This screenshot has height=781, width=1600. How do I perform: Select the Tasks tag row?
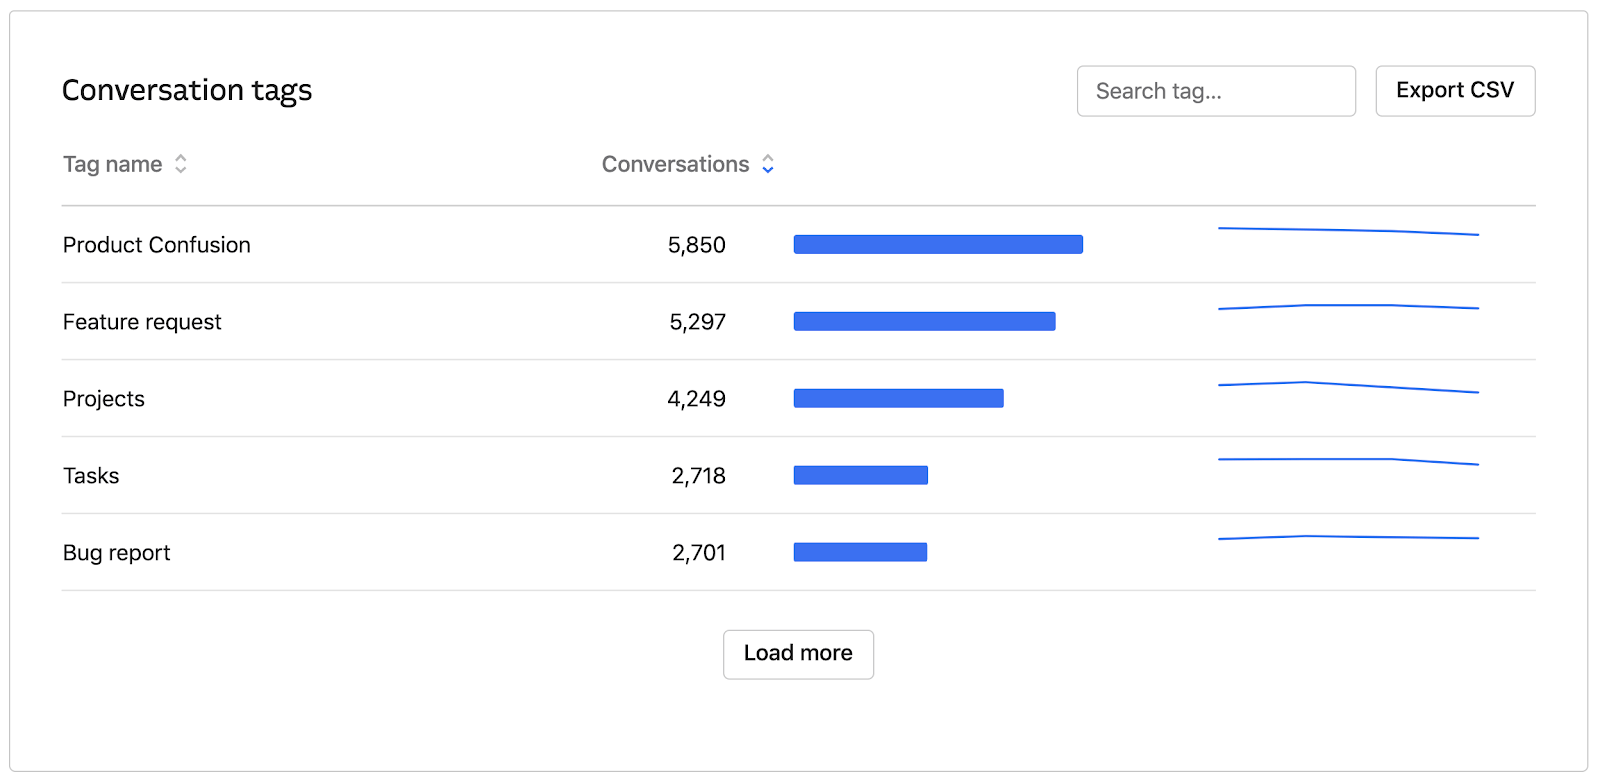point(91,476)
